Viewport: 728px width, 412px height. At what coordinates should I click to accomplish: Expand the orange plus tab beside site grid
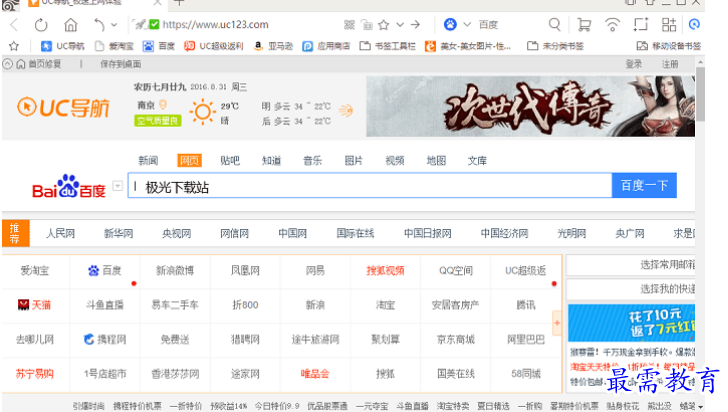point(557,323)
